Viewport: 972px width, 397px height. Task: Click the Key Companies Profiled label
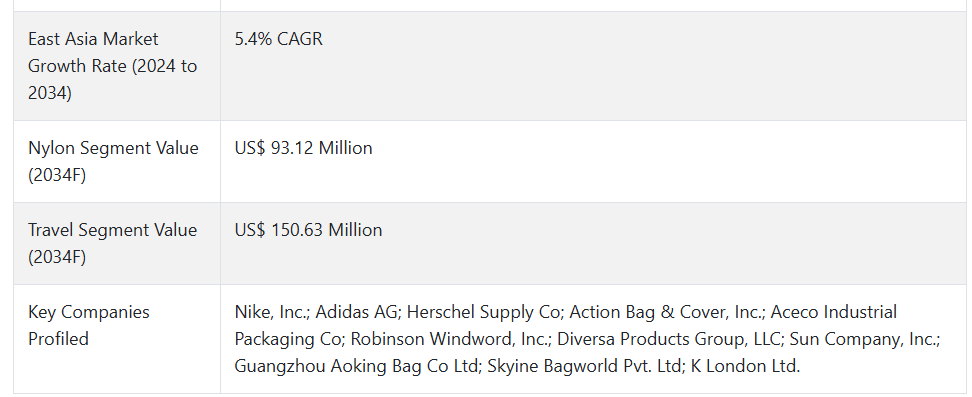pyautogui.click(x=89, y=325)
